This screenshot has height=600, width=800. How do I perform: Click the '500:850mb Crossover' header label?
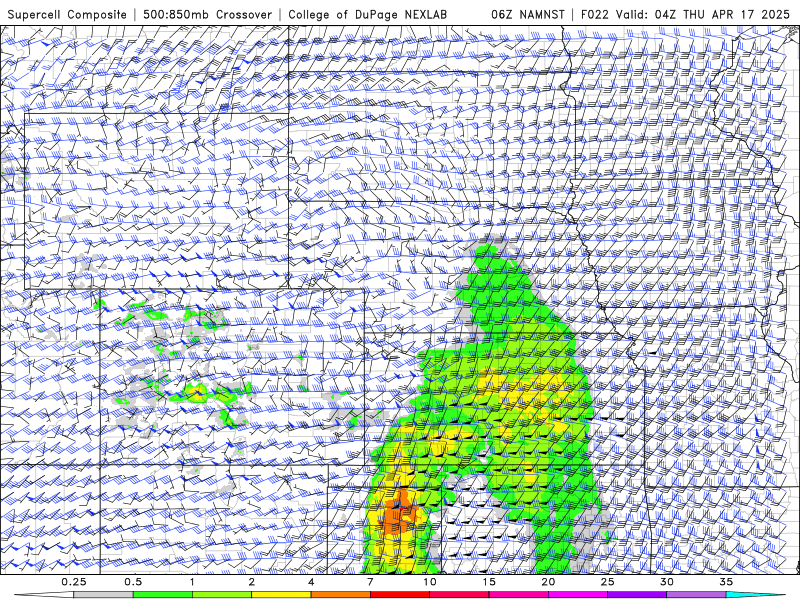click(x=208, y=14)
